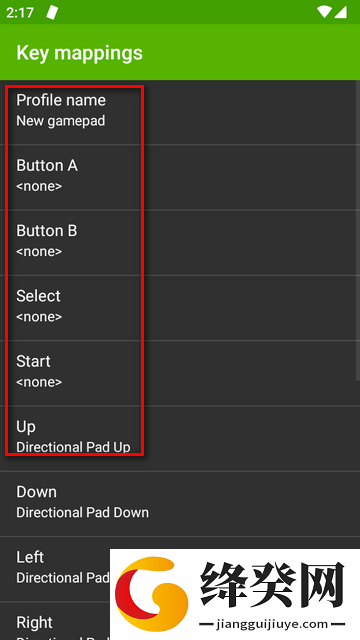Open the Down mapping entry

tap(180, 504)
